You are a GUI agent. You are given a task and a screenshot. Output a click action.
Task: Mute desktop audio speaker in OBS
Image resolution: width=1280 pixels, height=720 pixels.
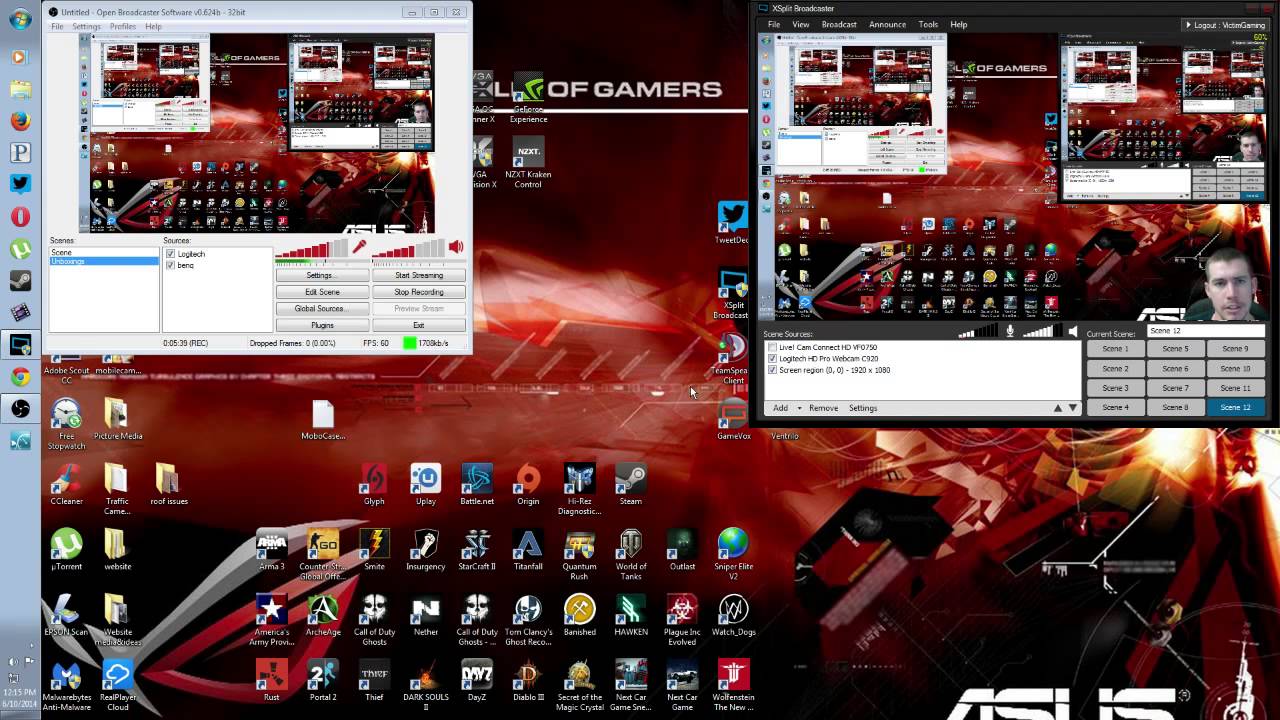point(456,247)
